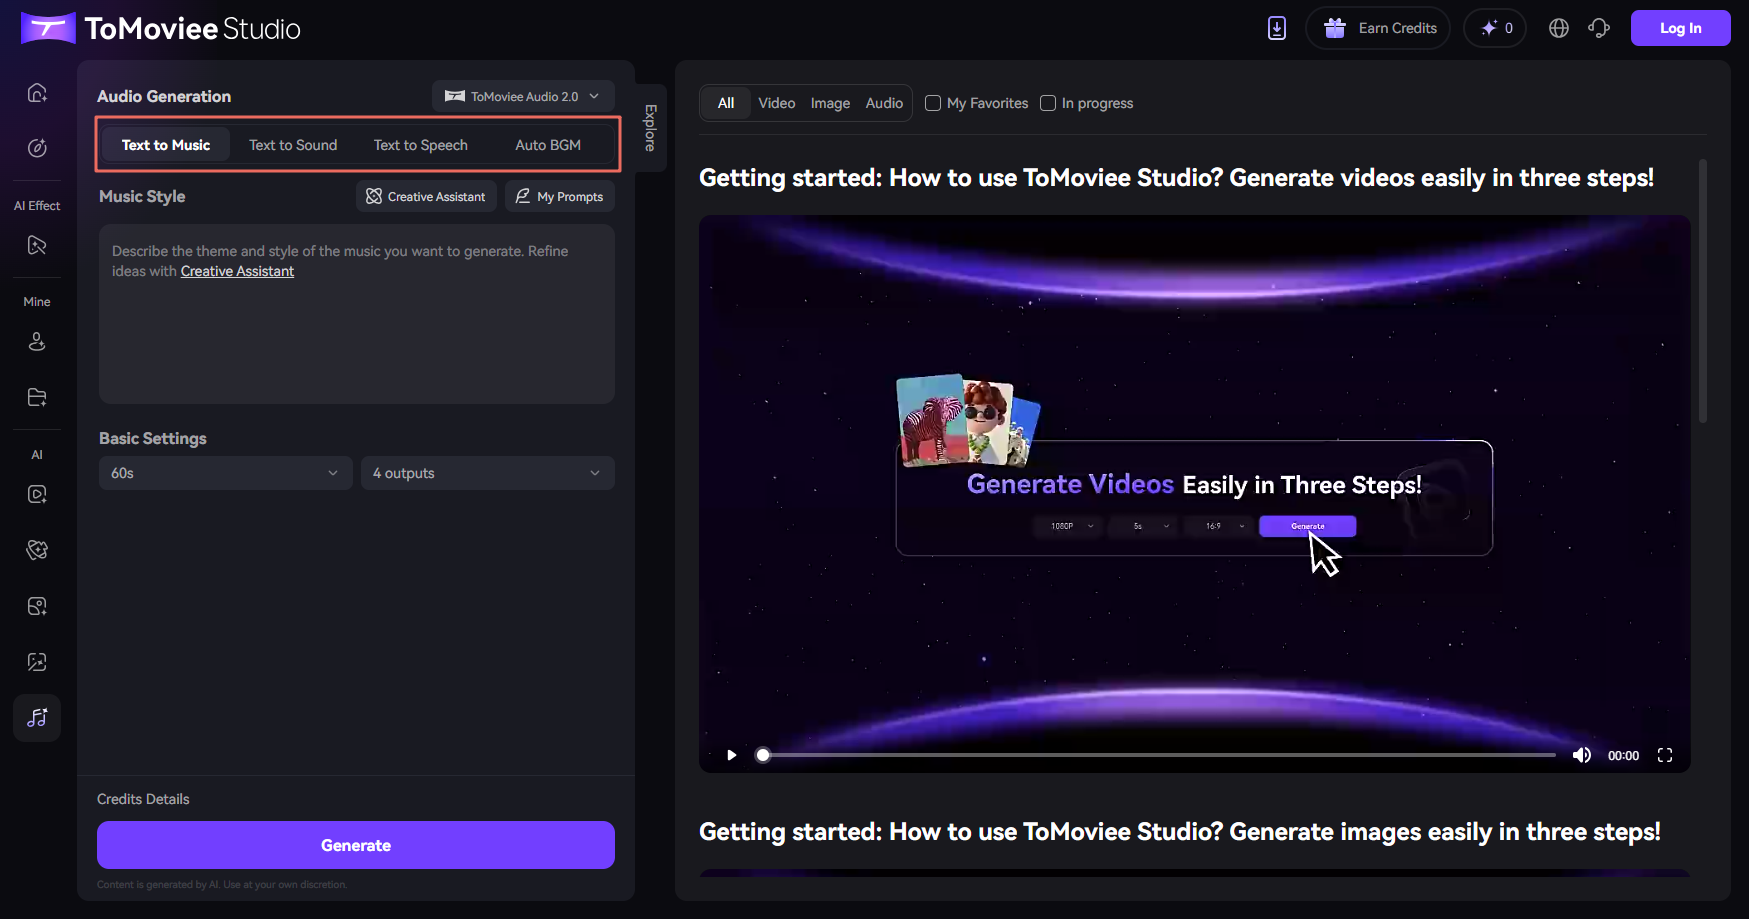
Task: Select the Auto BGM tab
Action: [x=548, y=145]
